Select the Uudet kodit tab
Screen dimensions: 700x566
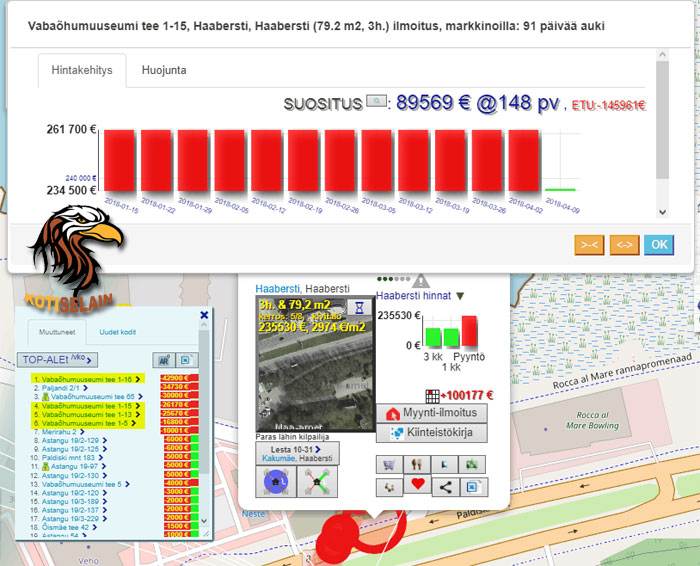pos(117,332)
